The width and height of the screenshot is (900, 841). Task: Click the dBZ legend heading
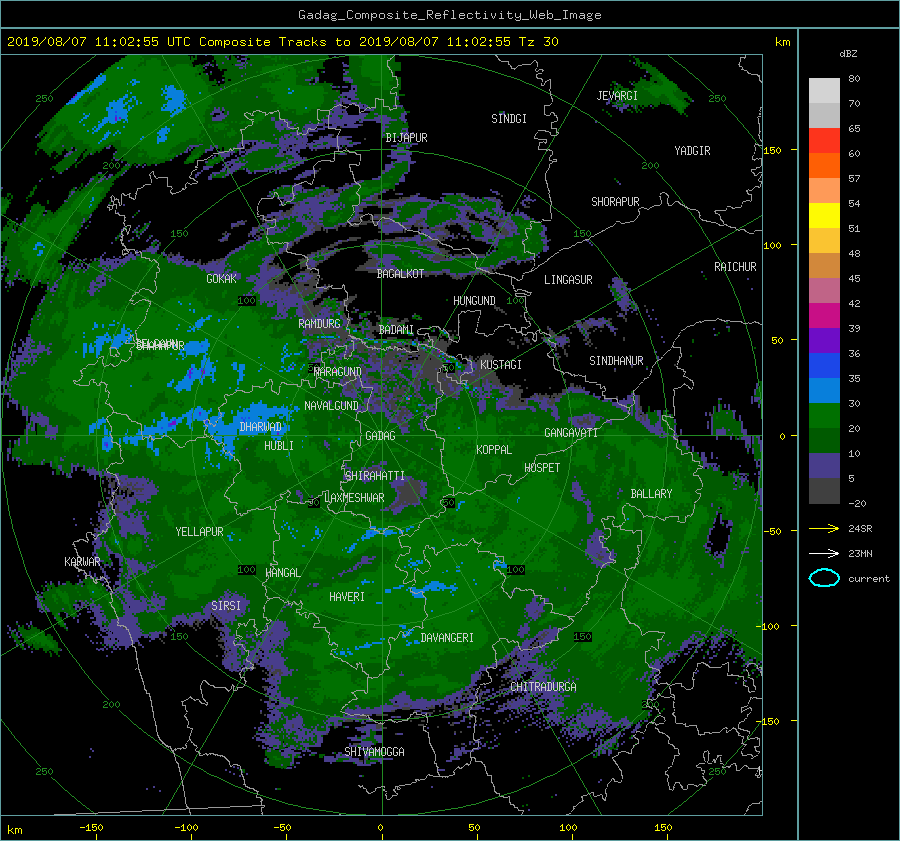pyautogui.click(x=848, y=54)
